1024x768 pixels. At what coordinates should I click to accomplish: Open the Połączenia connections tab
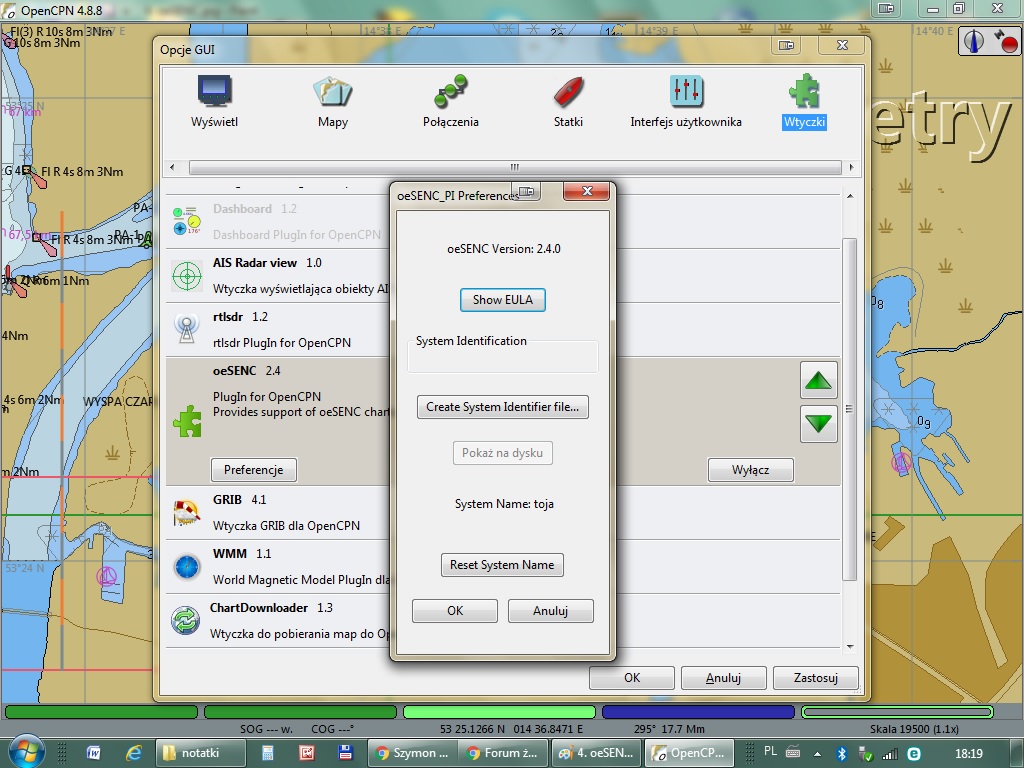coord(451,101)
